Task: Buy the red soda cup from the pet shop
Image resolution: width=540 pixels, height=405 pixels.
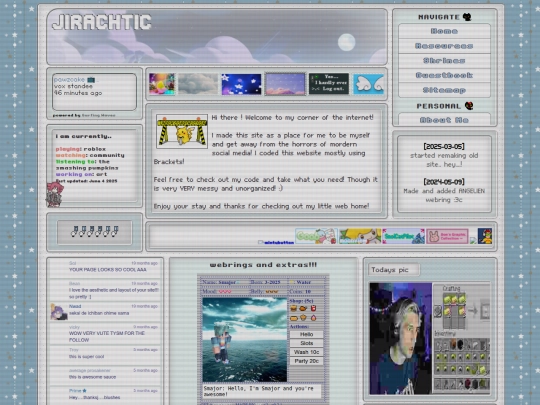Action: [313, 309]
